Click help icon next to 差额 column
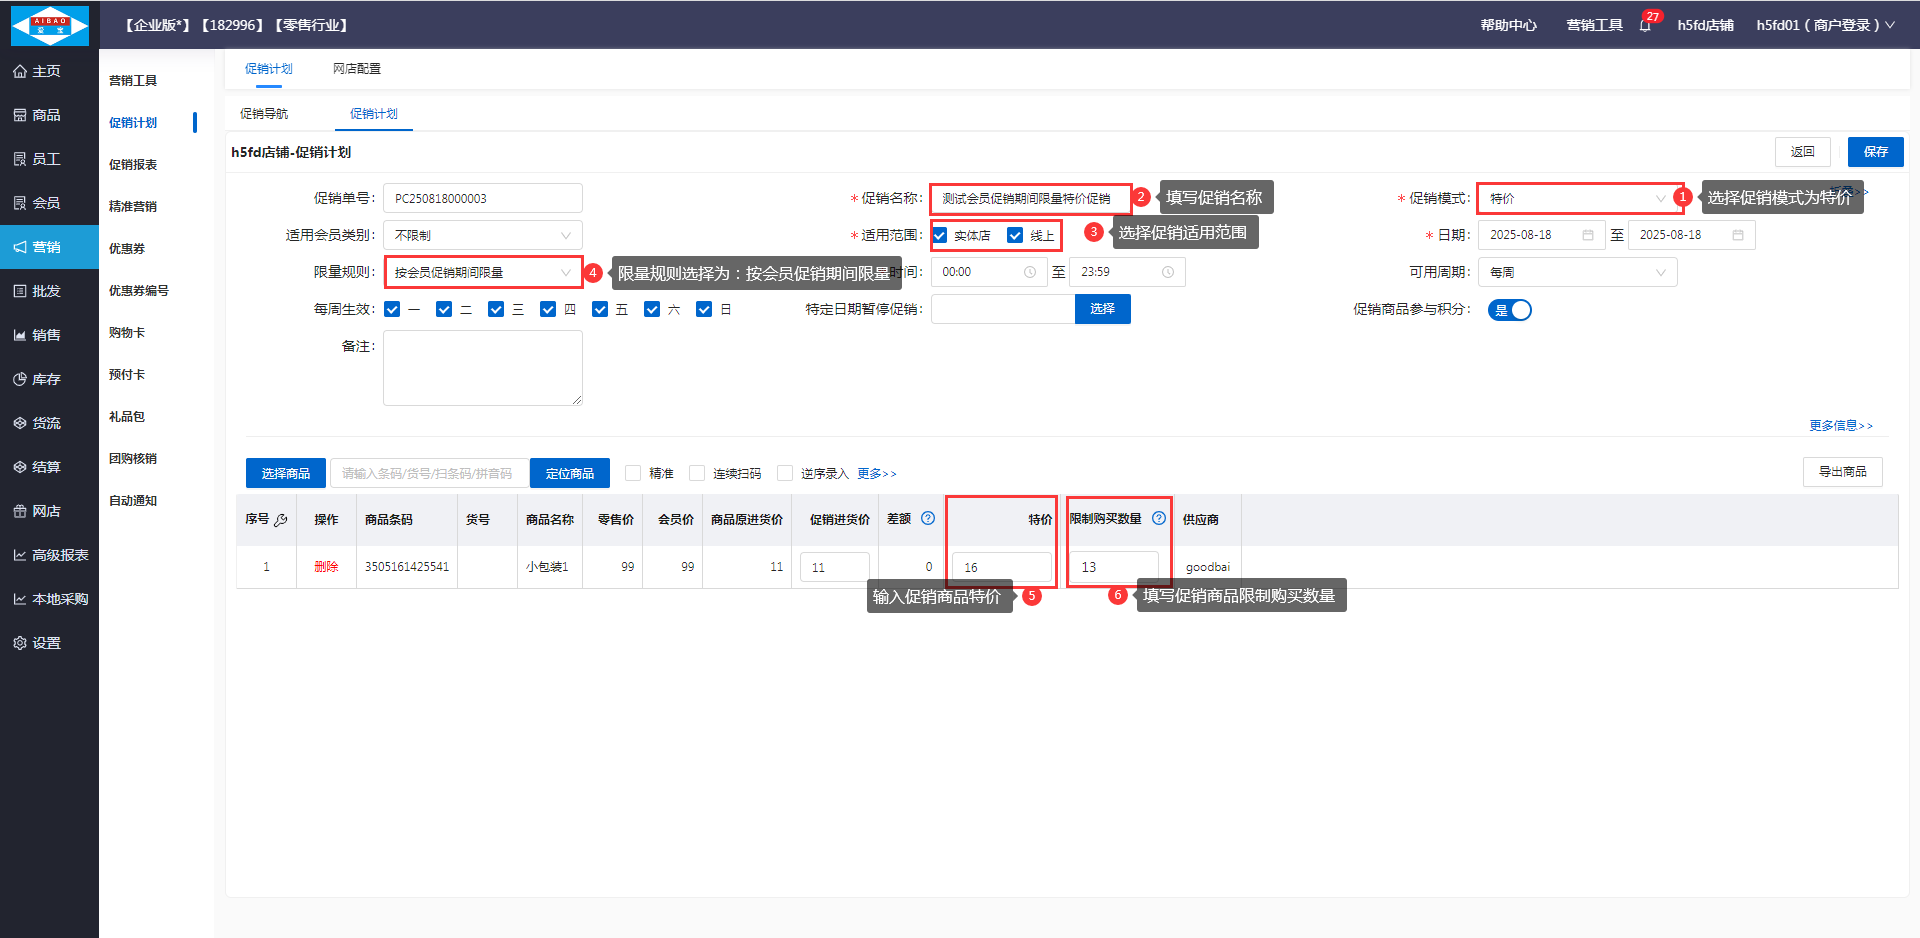This screenshot has height=938, width=1920. (x=928, y=518)
